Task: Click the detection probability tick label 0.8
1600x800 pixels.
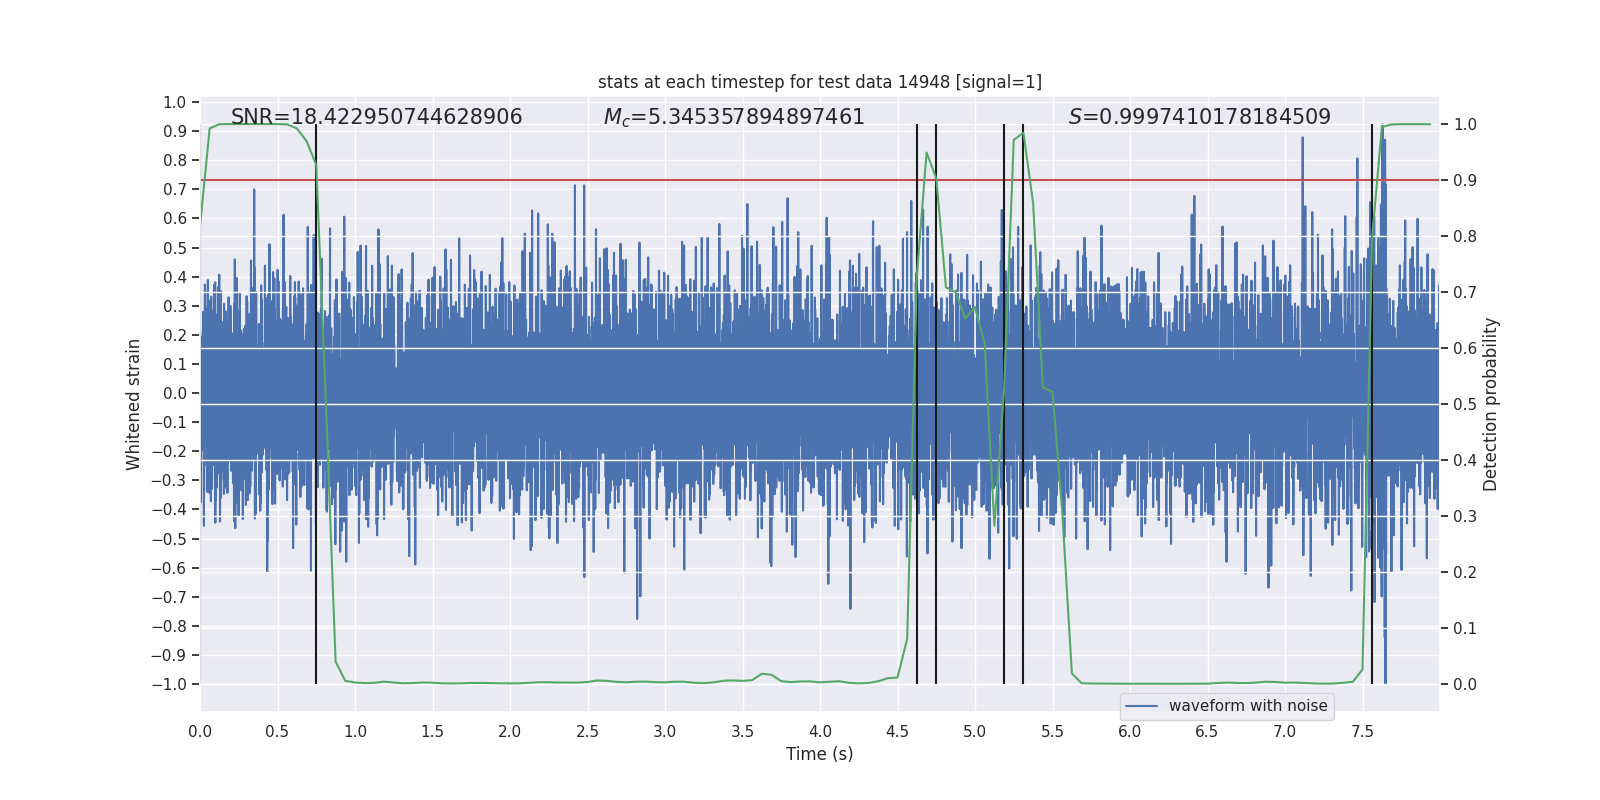Action: (x=1465, y=237)
